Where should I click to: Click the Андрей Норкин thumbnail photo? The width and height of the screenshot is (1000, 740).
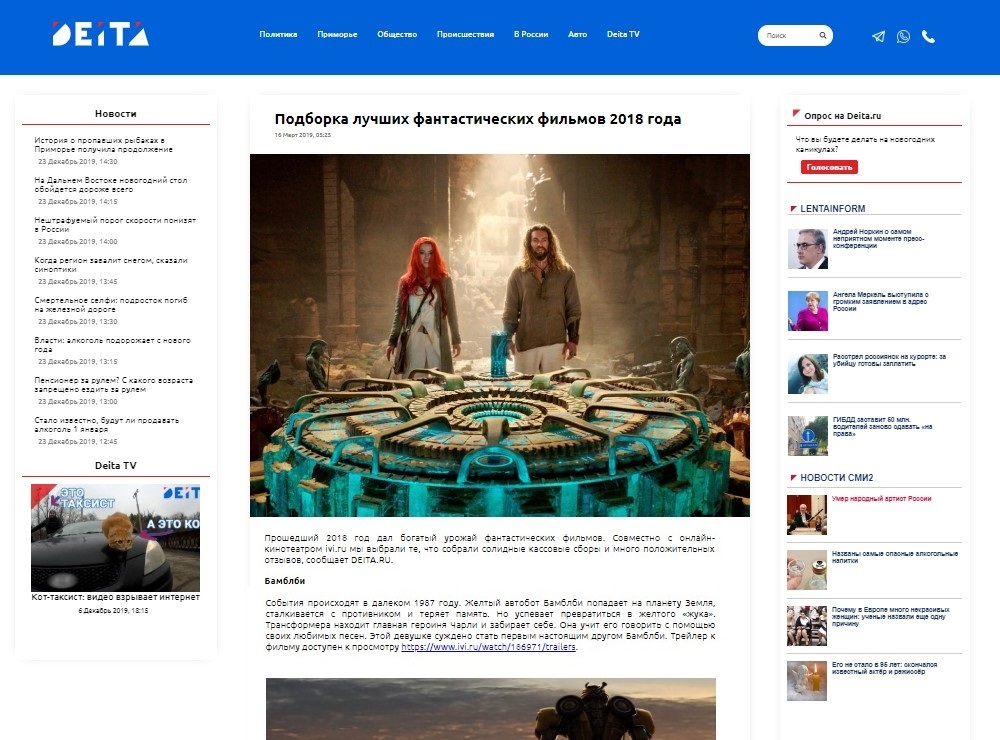coord(807,249)
